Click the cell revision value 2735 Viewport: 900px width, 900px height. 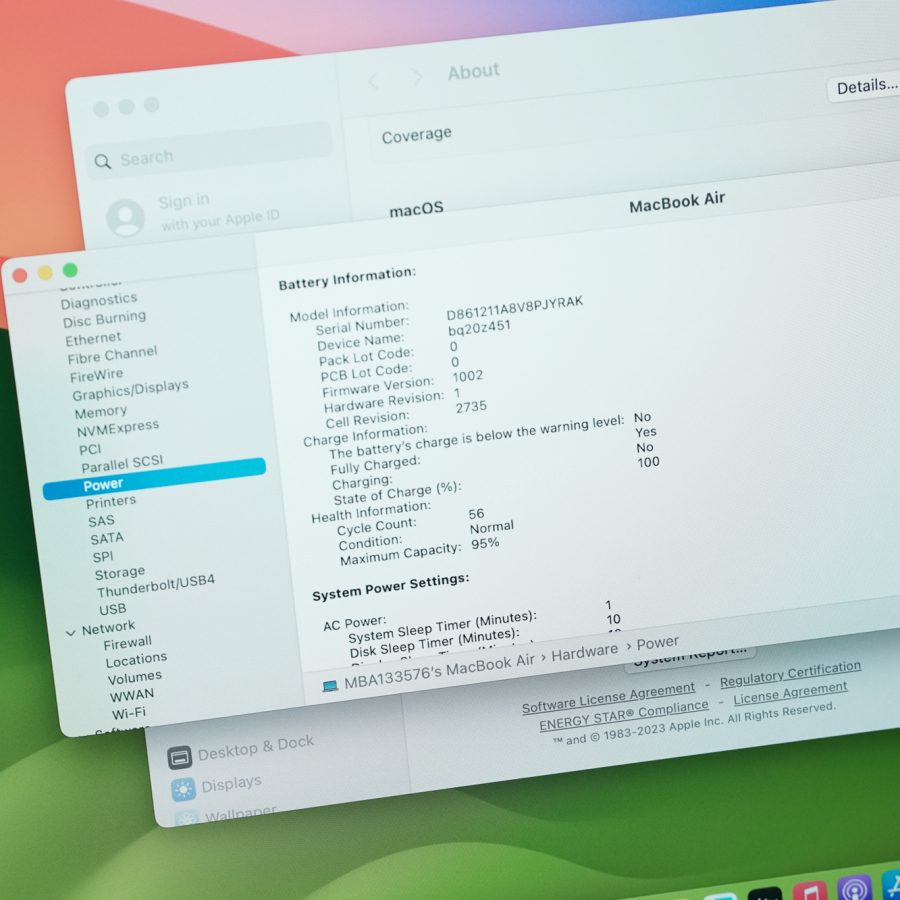tap(471, 408)
